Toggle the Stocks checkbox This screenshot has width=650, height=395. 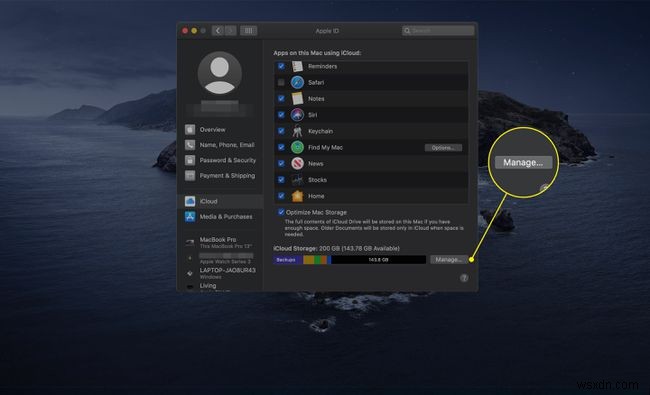coord(281,179)
